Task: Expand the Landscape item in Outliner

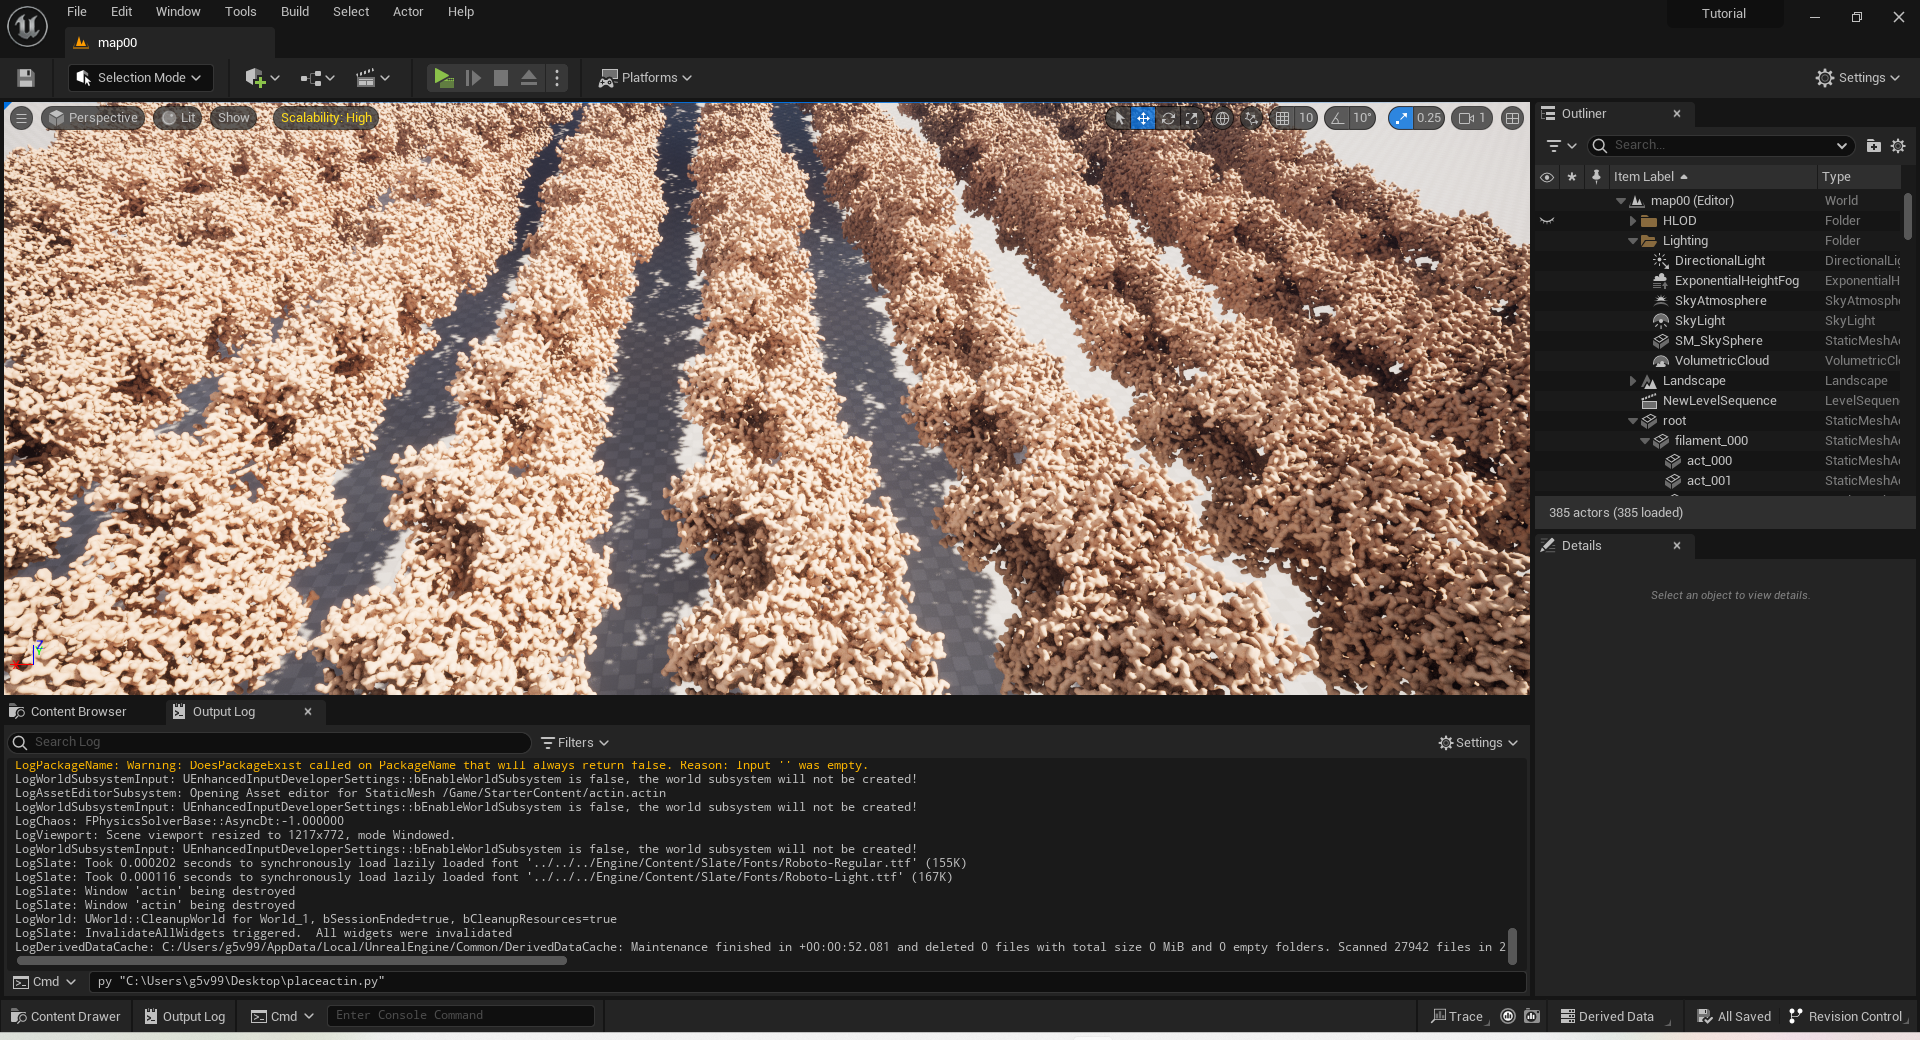Action: coord(1633,381)
